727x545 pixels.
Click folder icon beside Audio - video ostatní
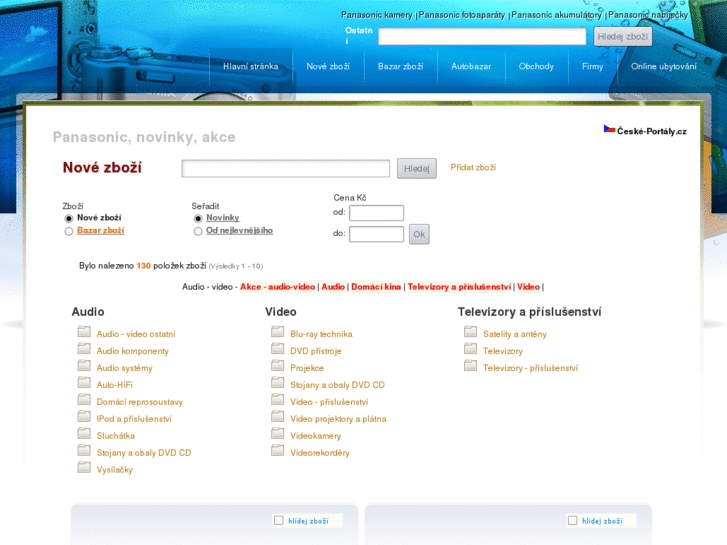(x=84, y=331)
